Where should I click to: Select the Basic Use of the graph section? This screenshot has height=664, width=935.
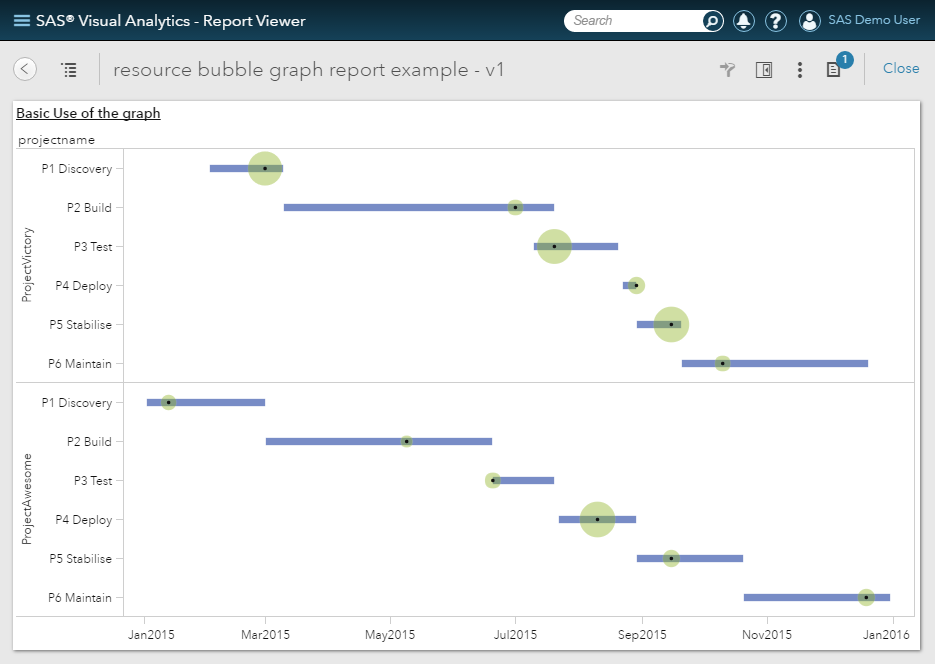click(88, 113)
